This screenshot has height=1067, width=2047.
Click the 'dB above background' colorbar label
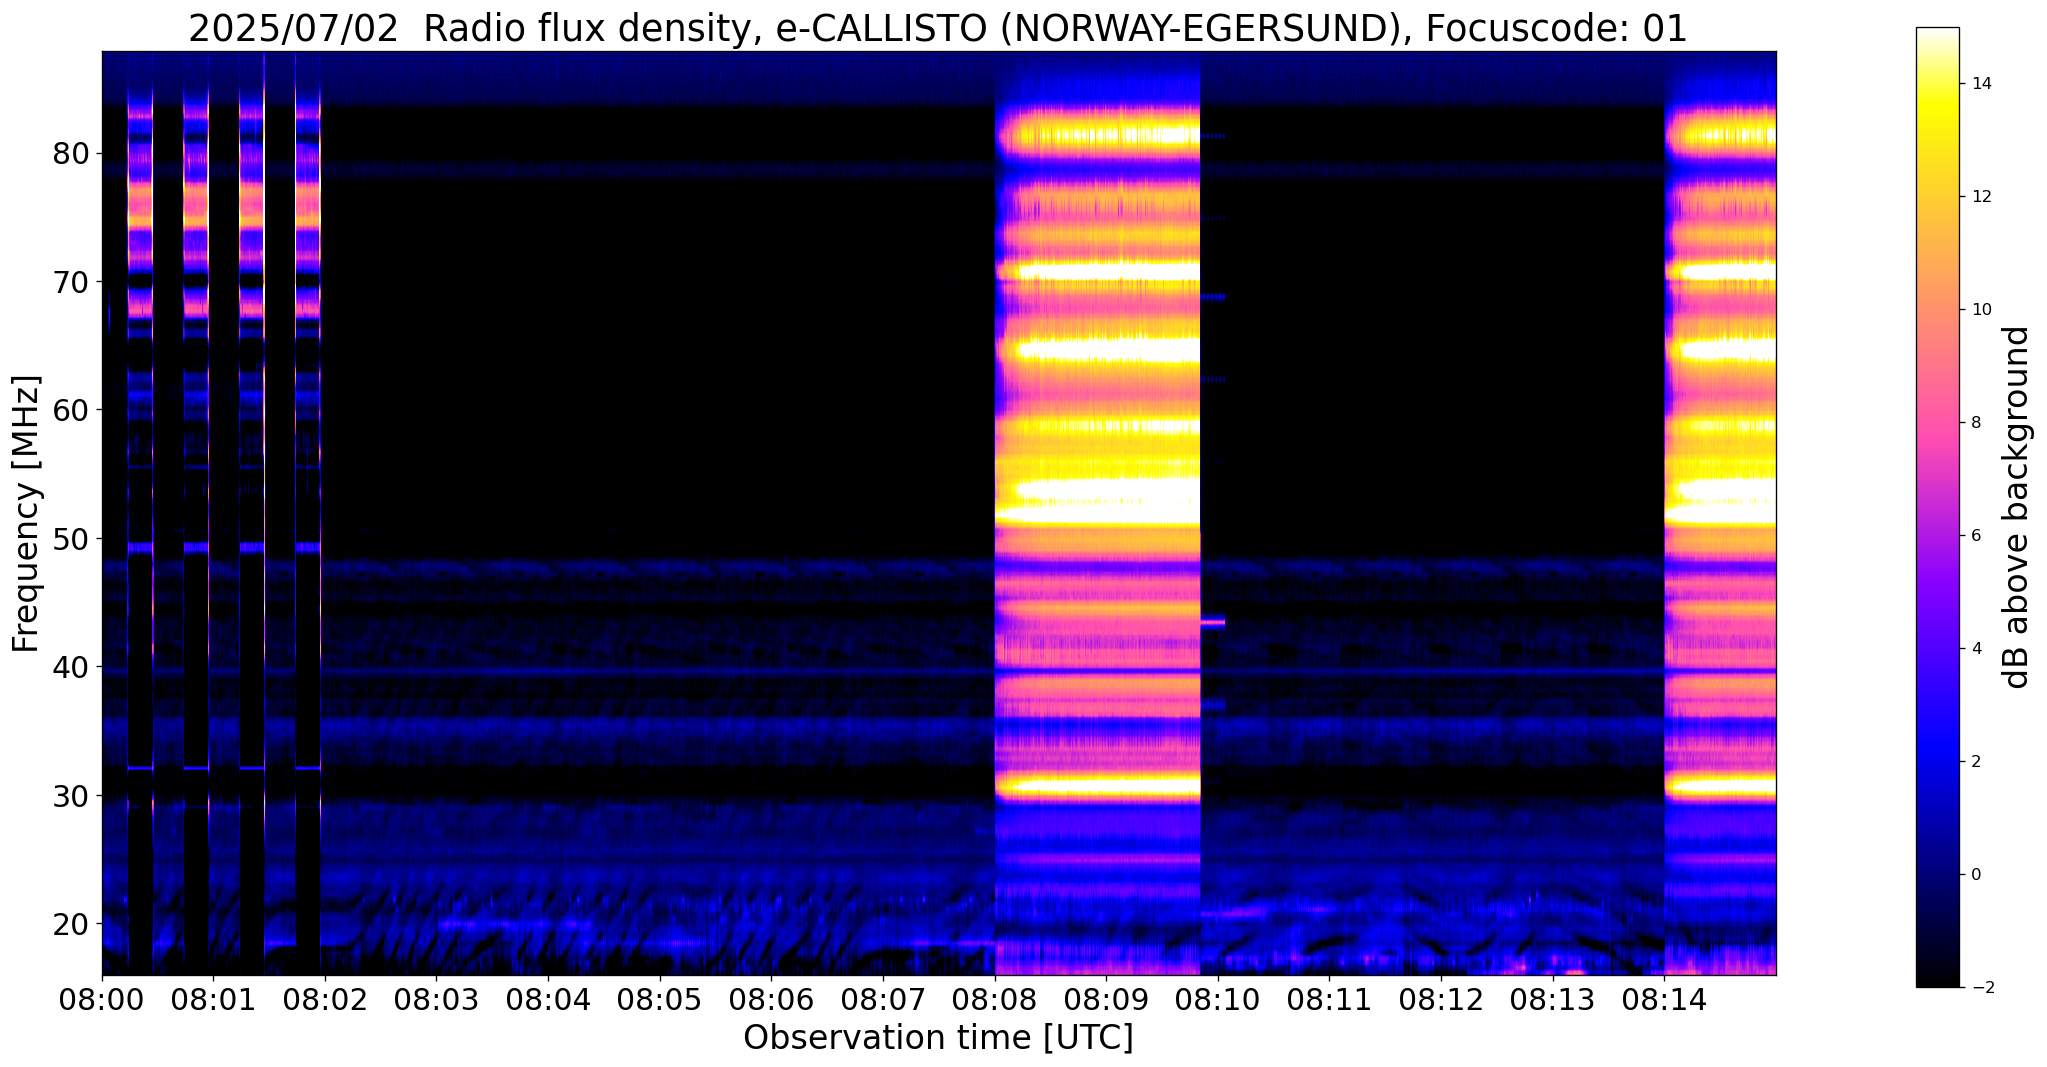point(2017,507)
